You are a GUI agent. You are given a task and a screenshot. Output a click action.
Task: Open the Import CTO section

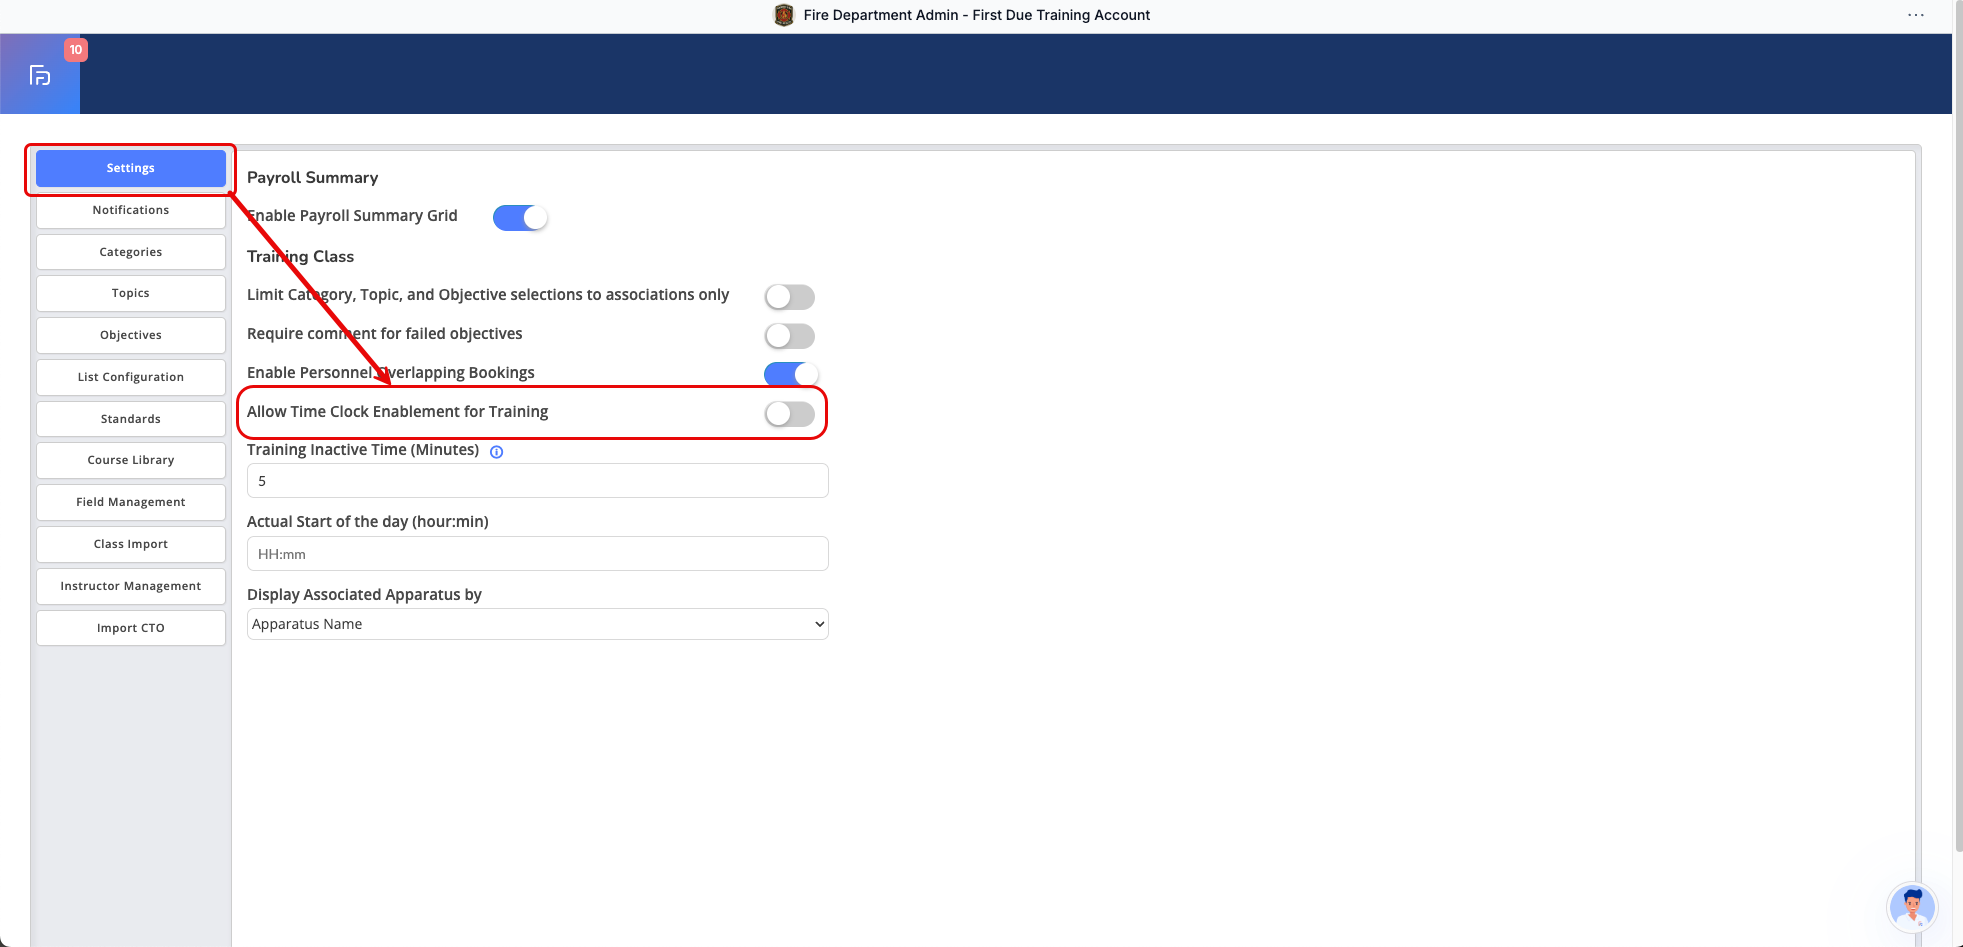click(x=131, y=628)
